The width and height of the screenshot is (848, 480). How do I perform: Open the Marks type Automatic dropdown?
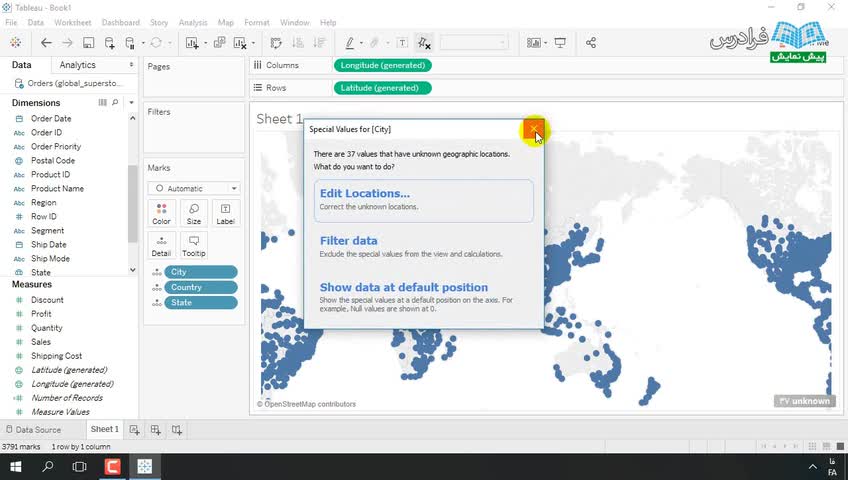[x=194, y=189]
